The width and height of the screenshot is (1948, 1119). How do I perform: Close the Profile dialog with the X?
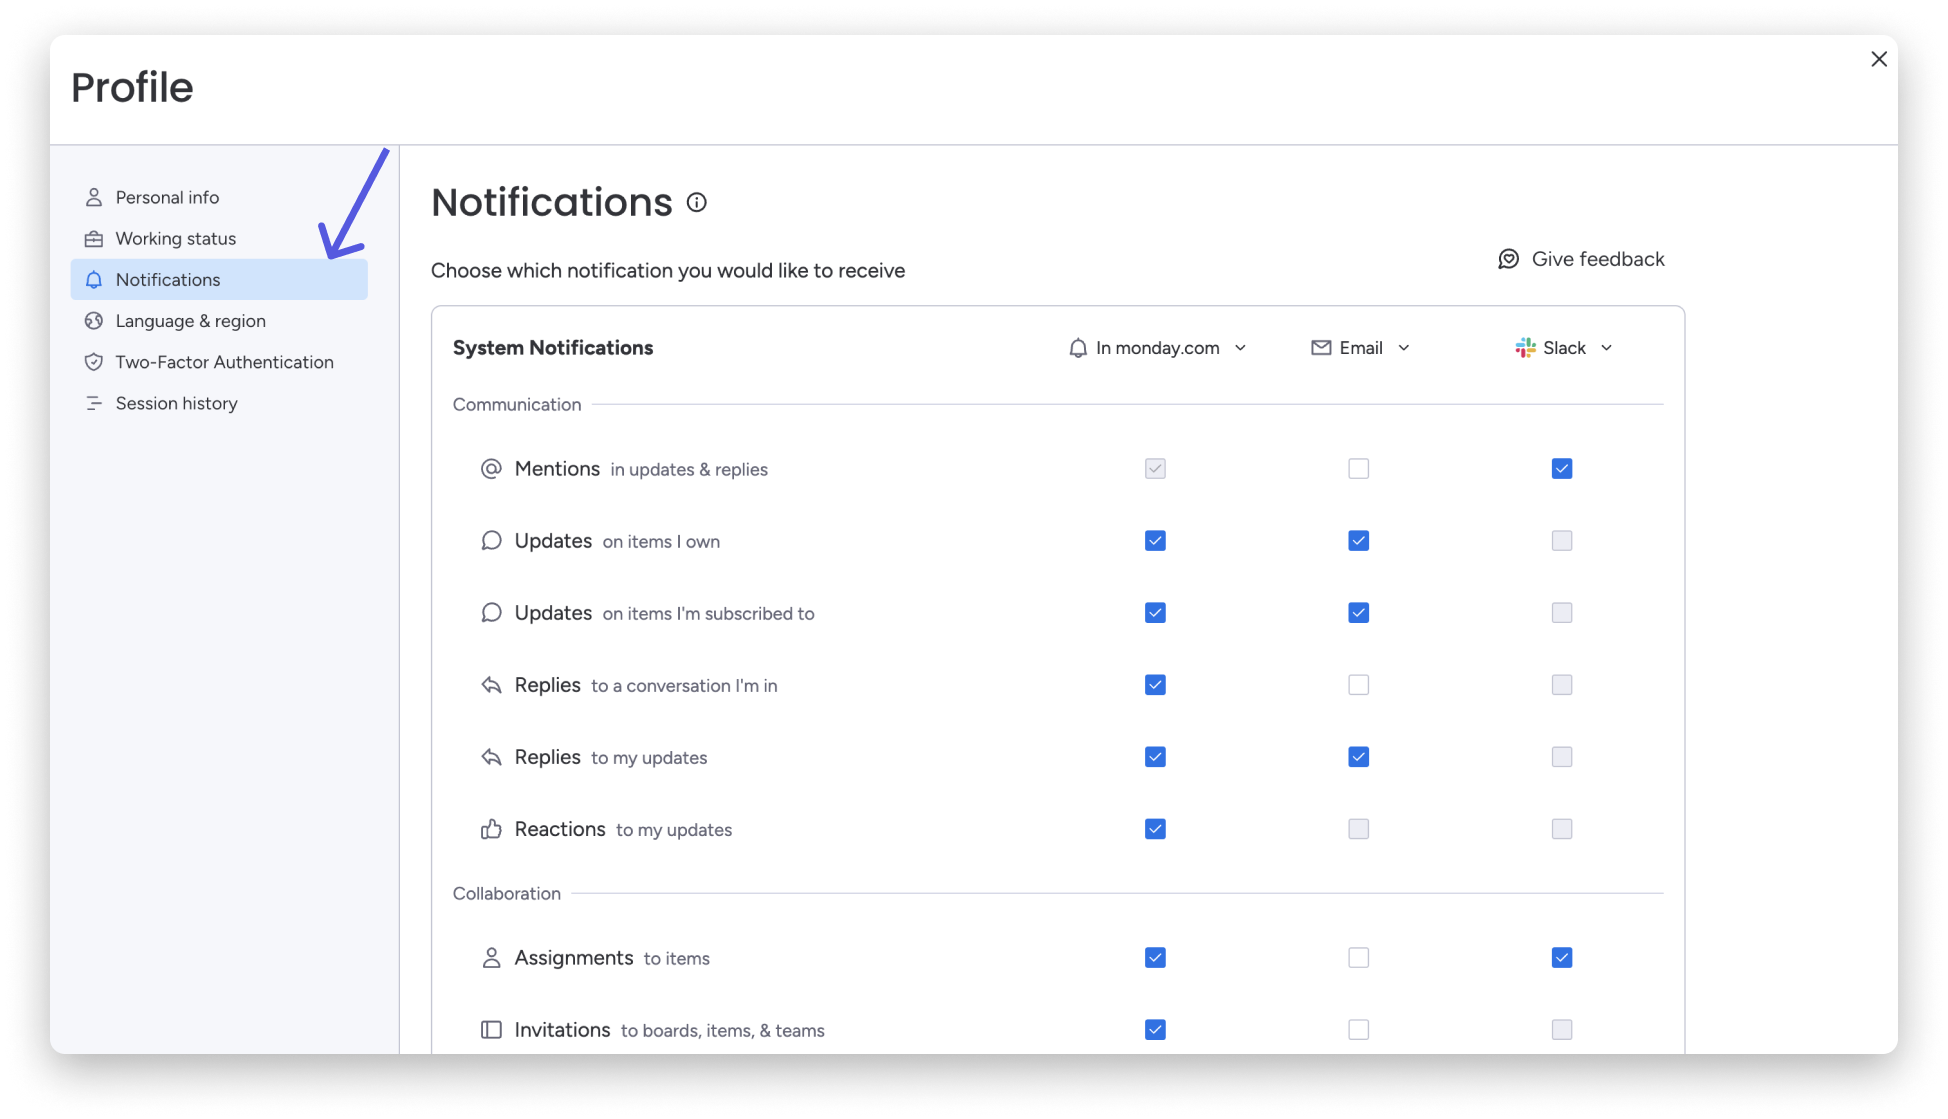coord(1879,59)
